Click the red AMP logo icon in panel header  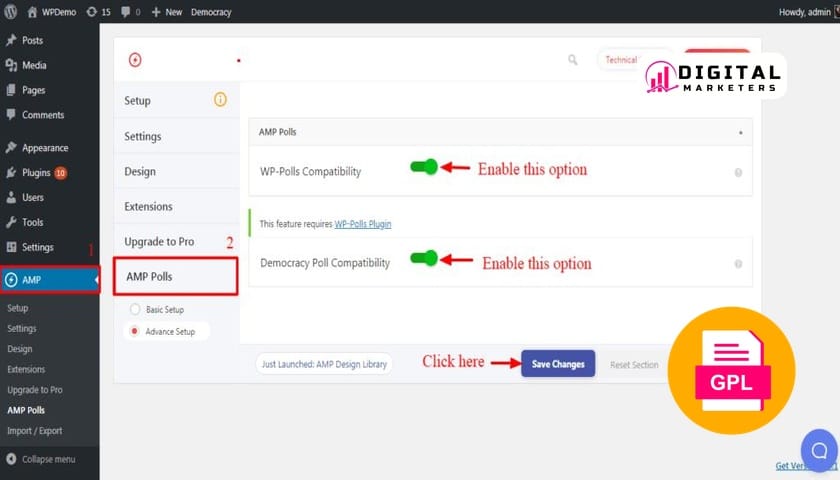(135, 60)
